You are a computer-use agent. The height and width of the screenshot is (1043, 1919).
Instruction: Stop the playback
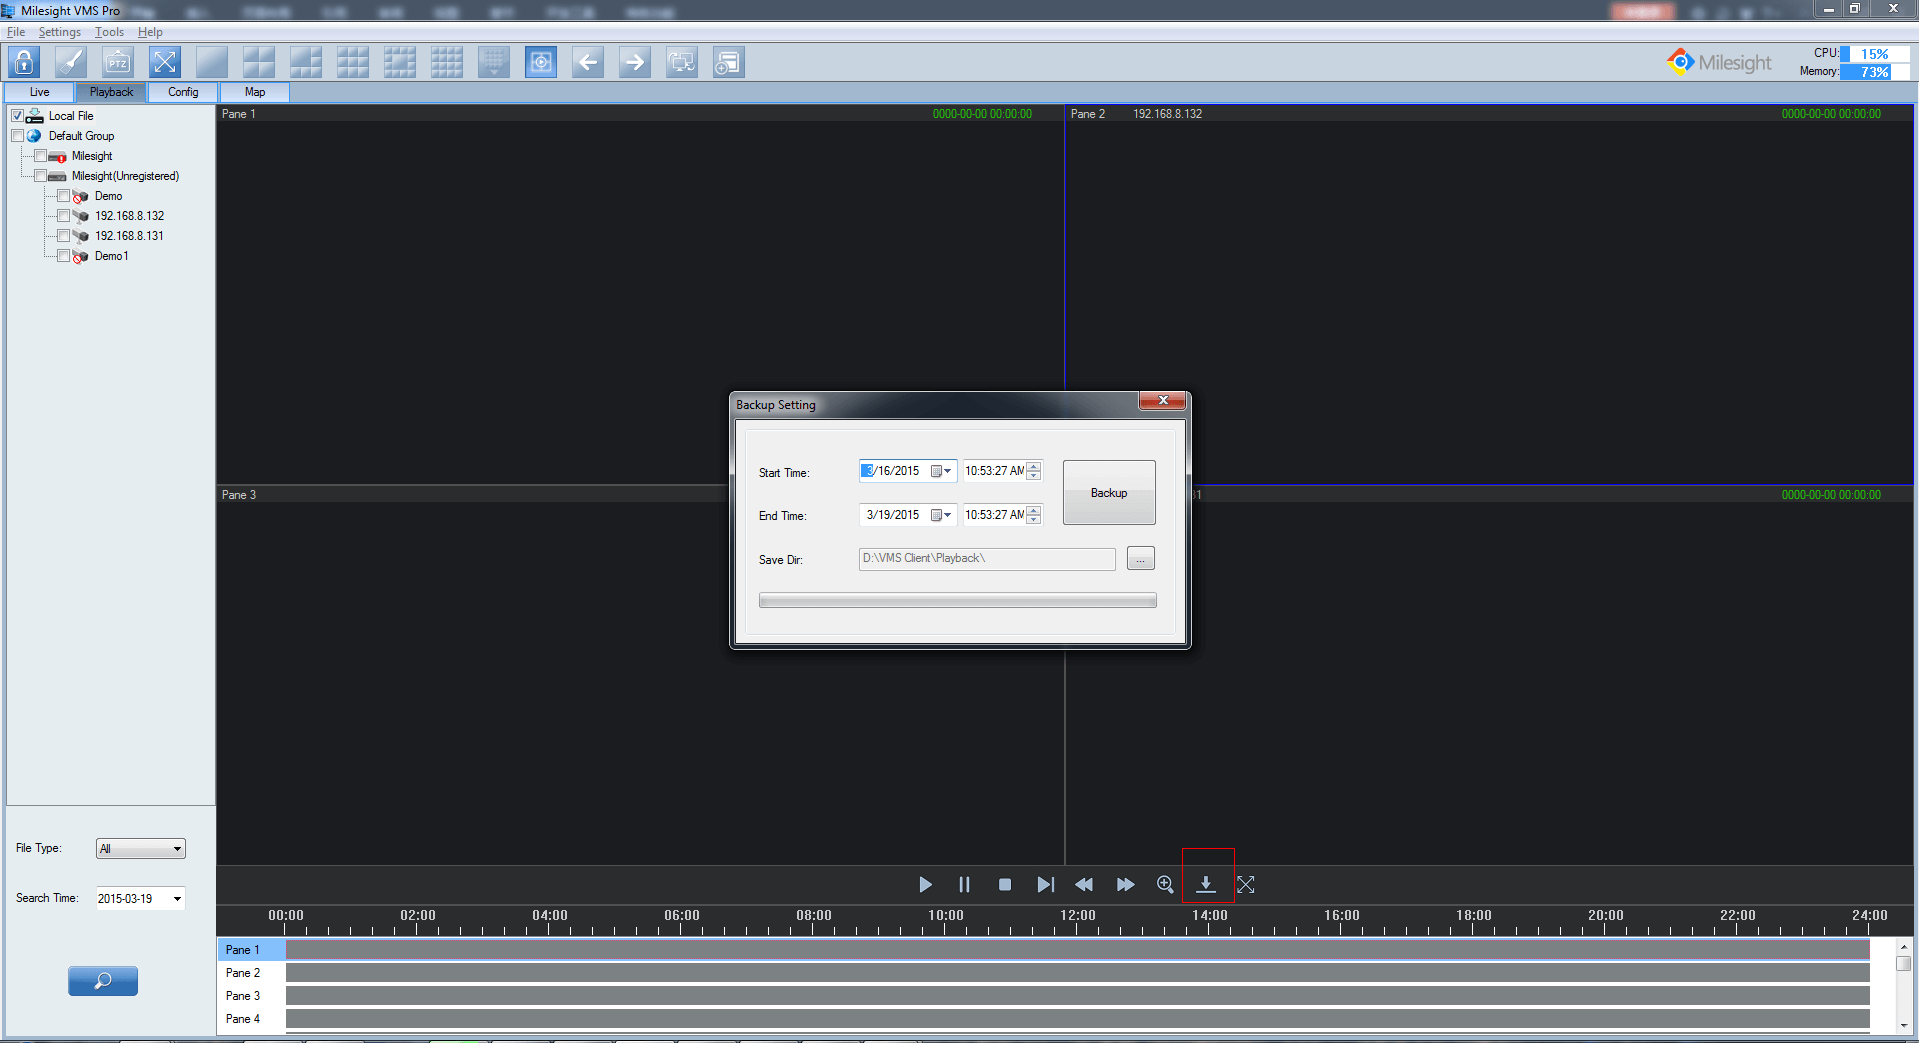[1005, 884]
